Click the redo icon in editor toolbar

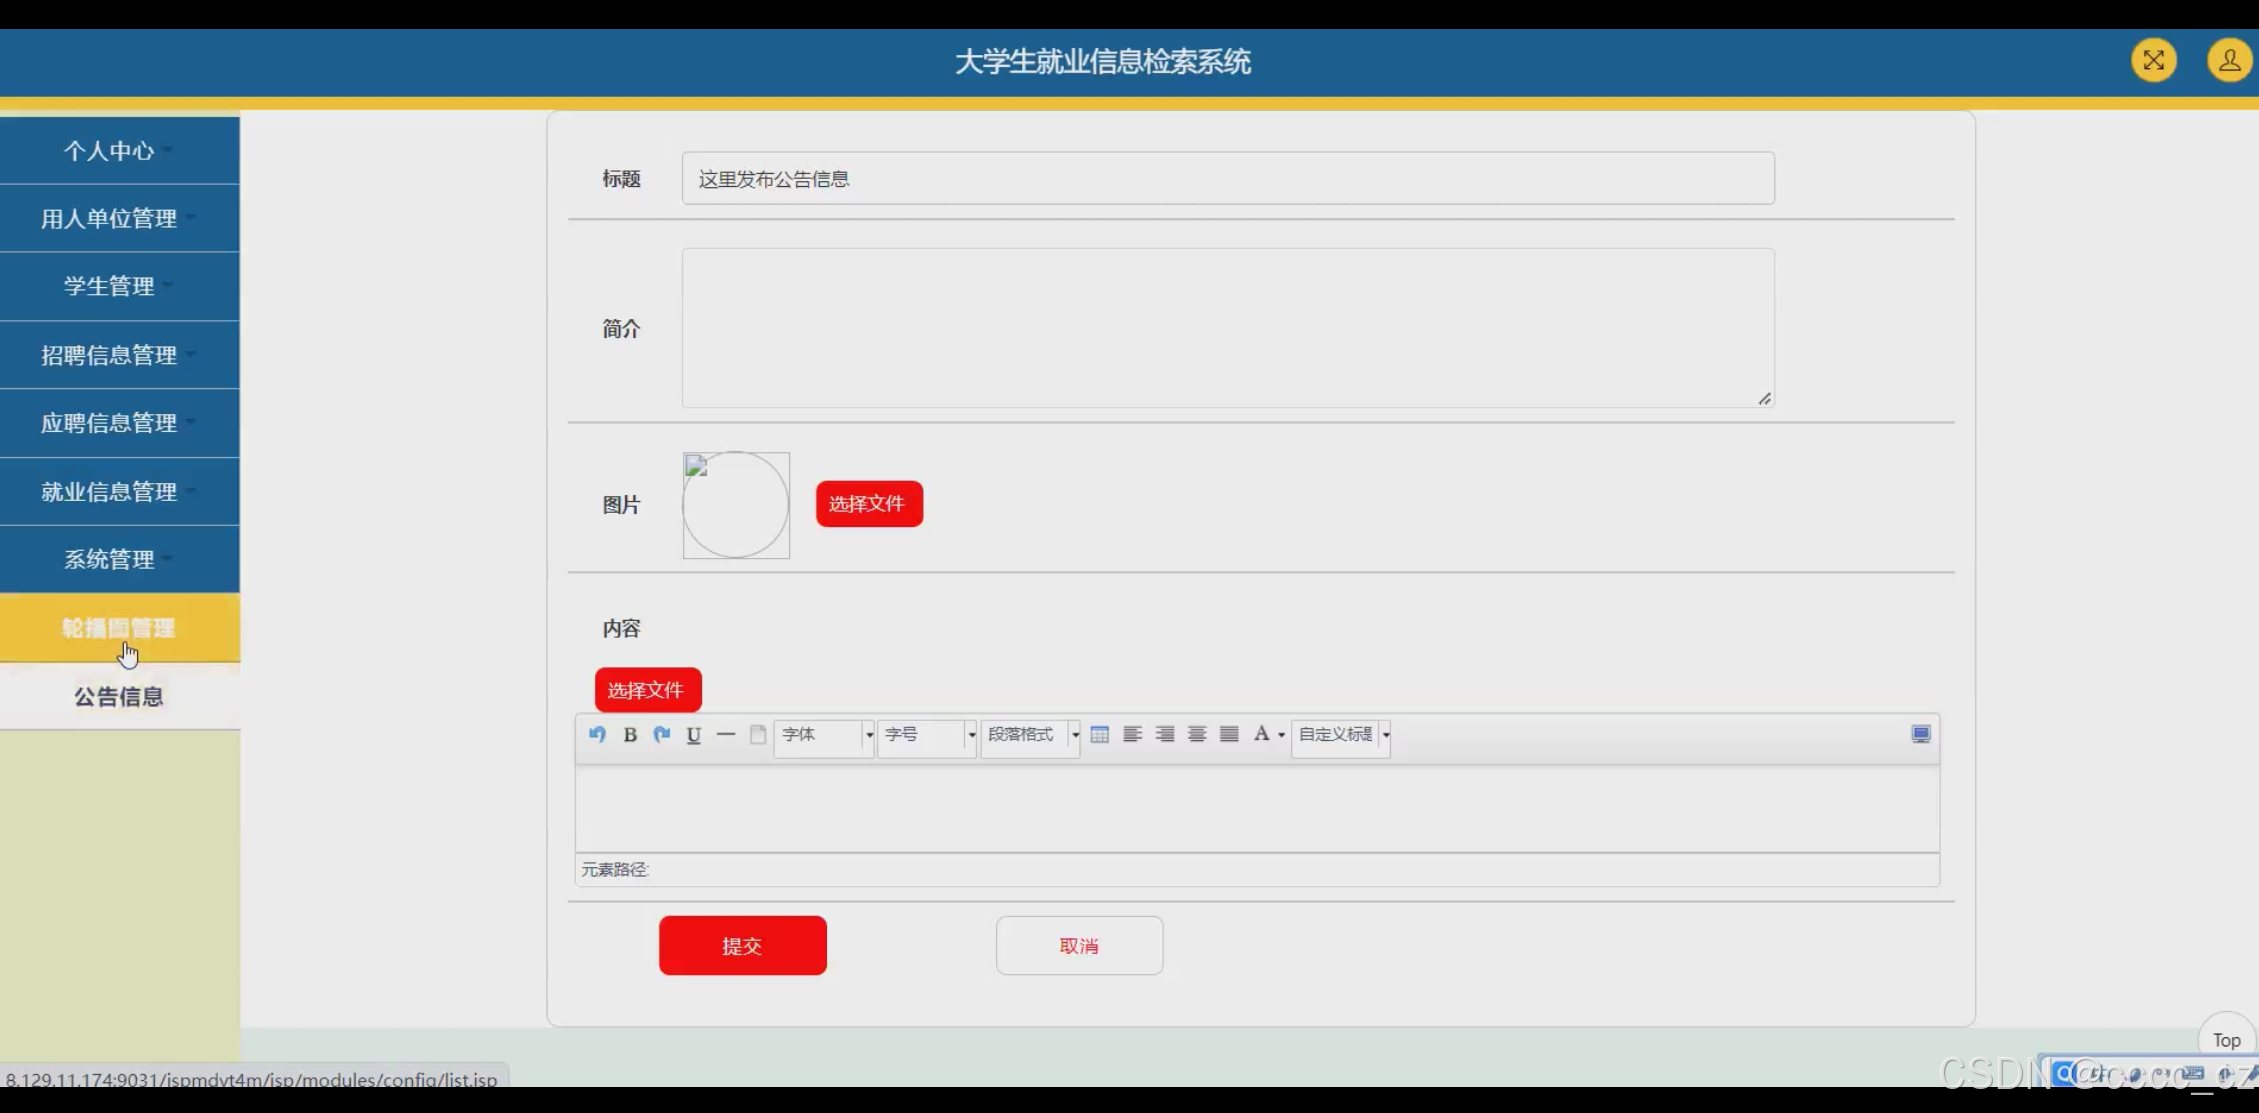click(662, 734)
